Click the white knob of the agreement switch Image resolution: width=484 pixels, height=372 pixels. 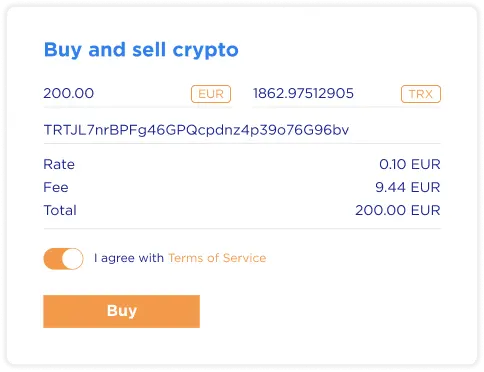pyautogui.click(x=73, y=259)
